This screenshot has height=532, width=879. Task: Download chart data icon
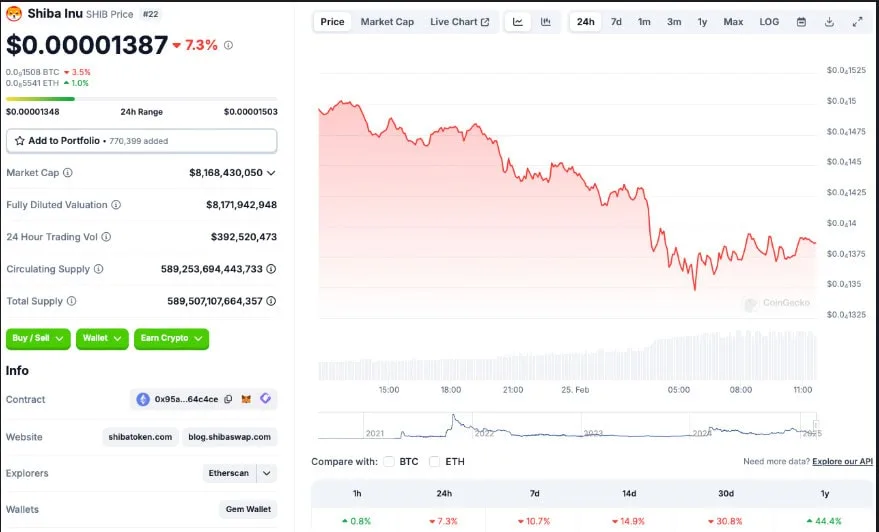829,22
